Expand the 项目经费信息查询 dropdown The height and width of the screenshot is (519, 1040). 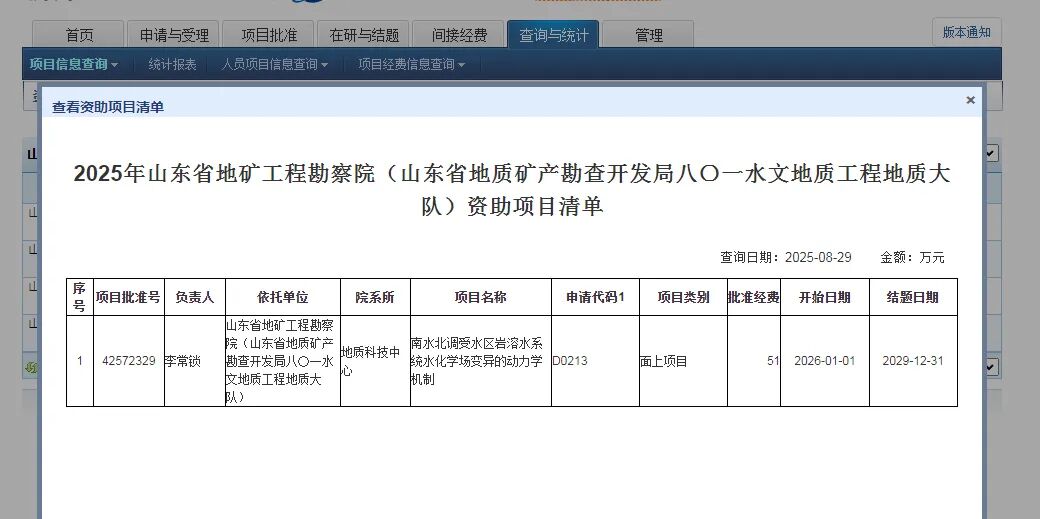point(412,64)
